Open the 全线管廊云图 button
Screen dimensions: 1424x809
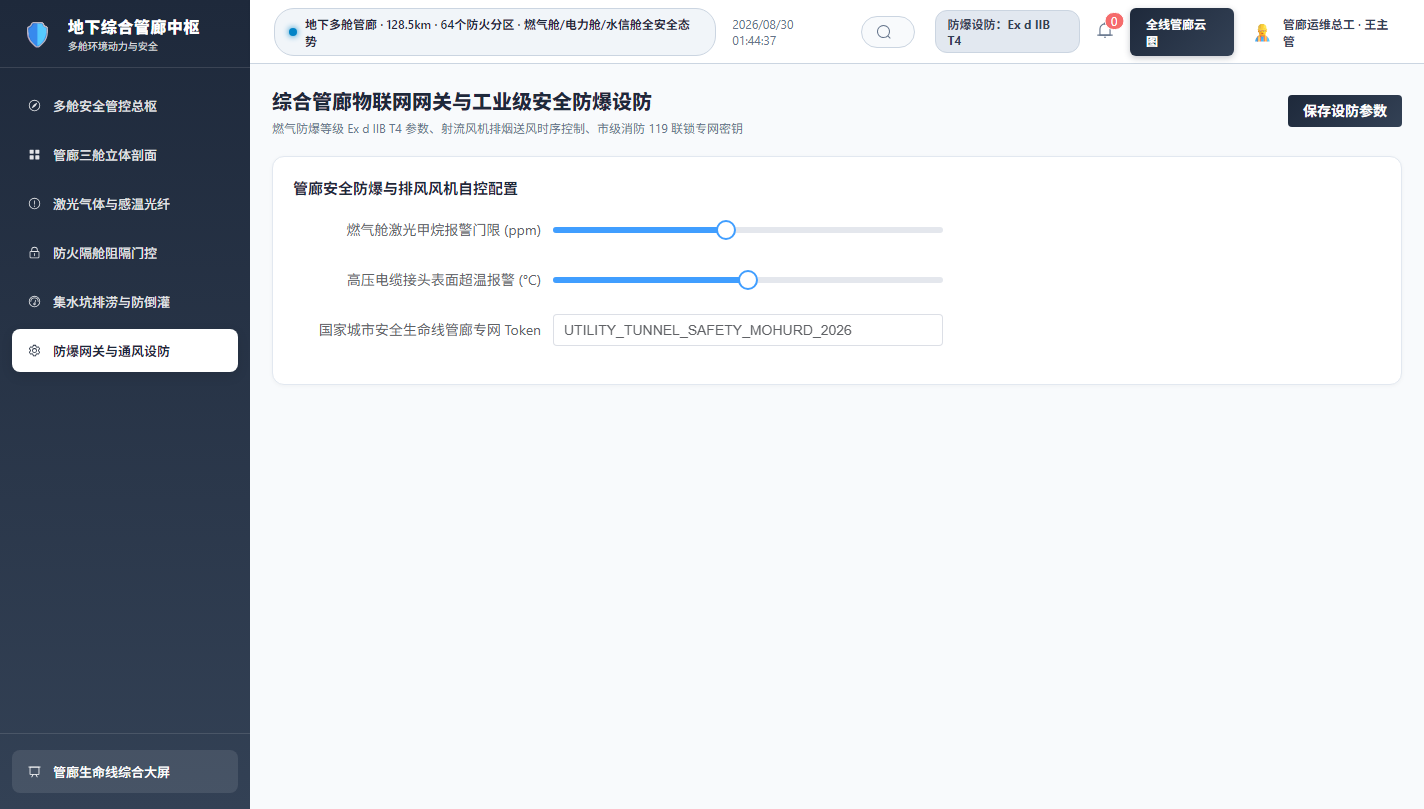tap(1181, 32)
